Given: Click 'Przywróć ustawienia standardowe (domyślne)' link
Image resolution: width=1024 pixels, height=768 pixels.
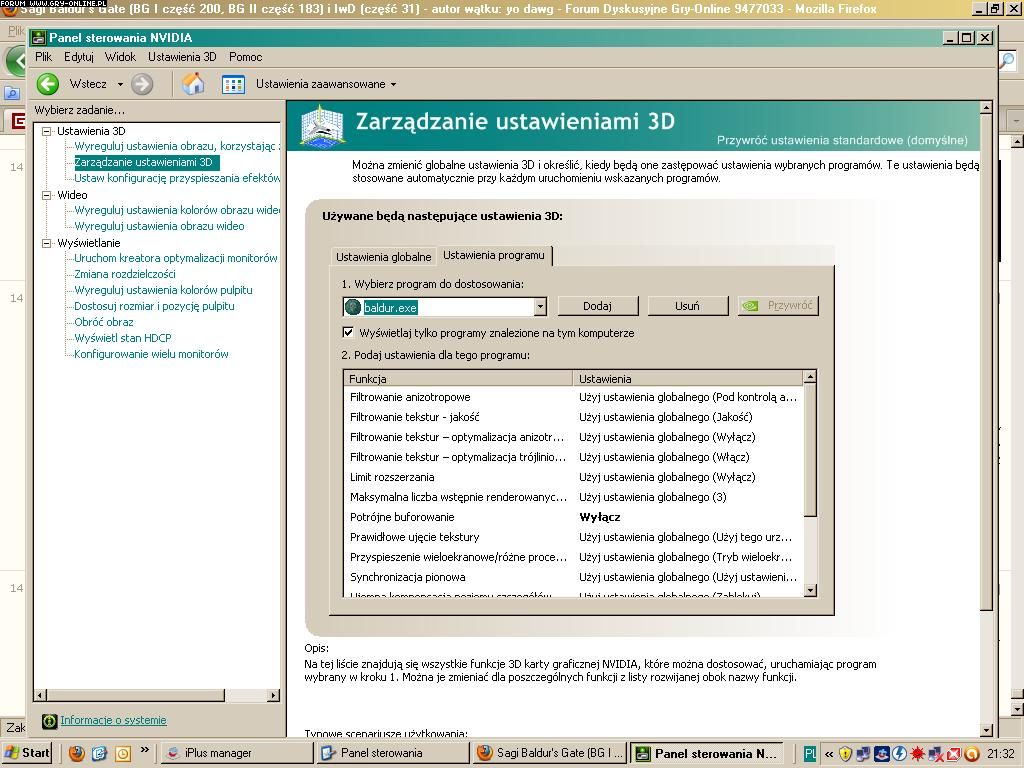Looking at the screenshot, I should click(842, 140).
